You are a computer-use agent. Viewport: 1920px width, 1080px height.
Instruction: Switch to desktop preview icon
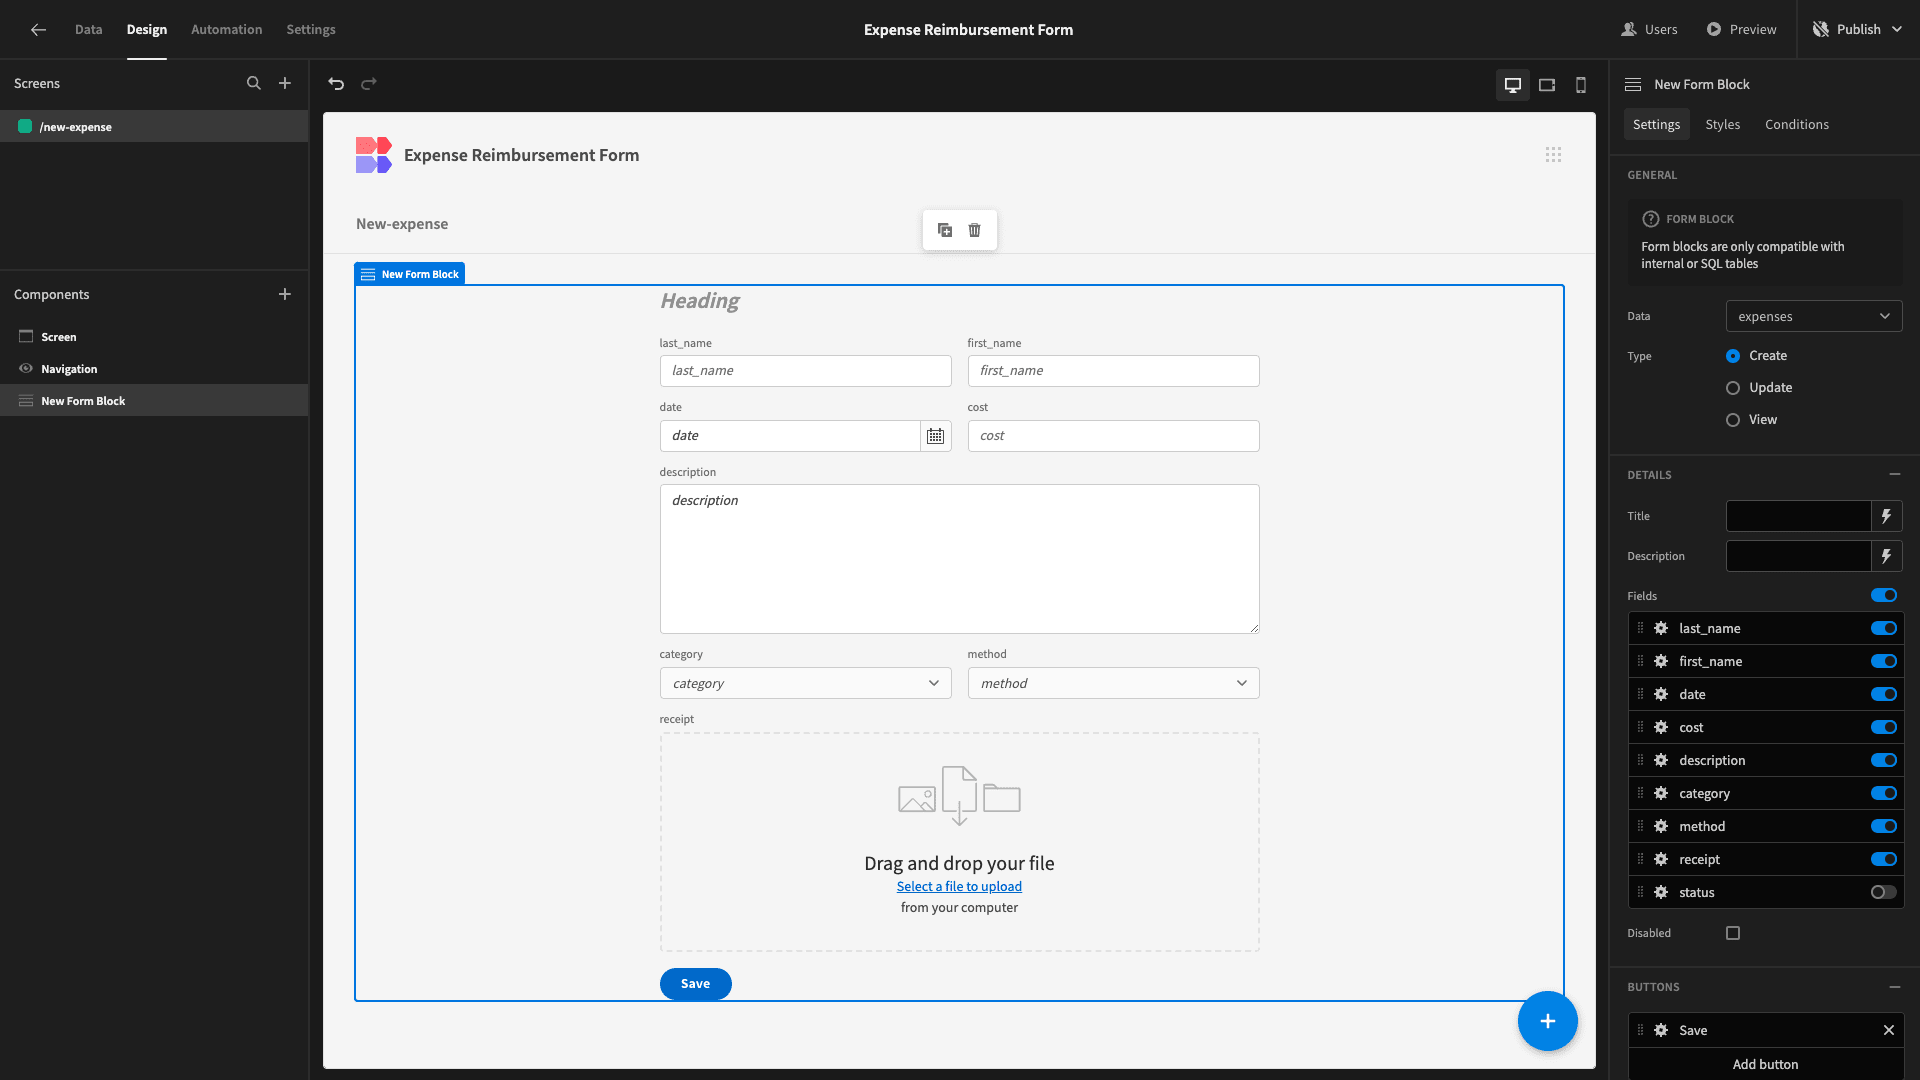click(1513, 85)
